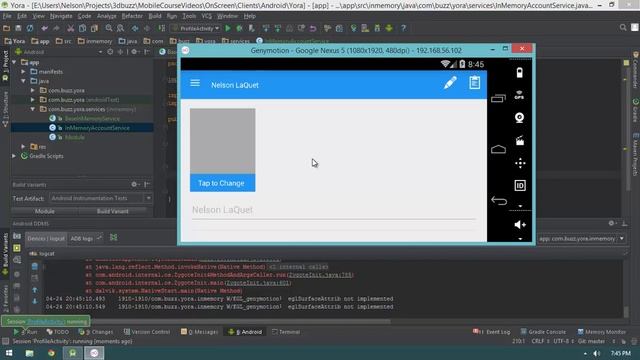
Task: Select InMemoryAccountService in project tree
Action: tap(97, 128)
